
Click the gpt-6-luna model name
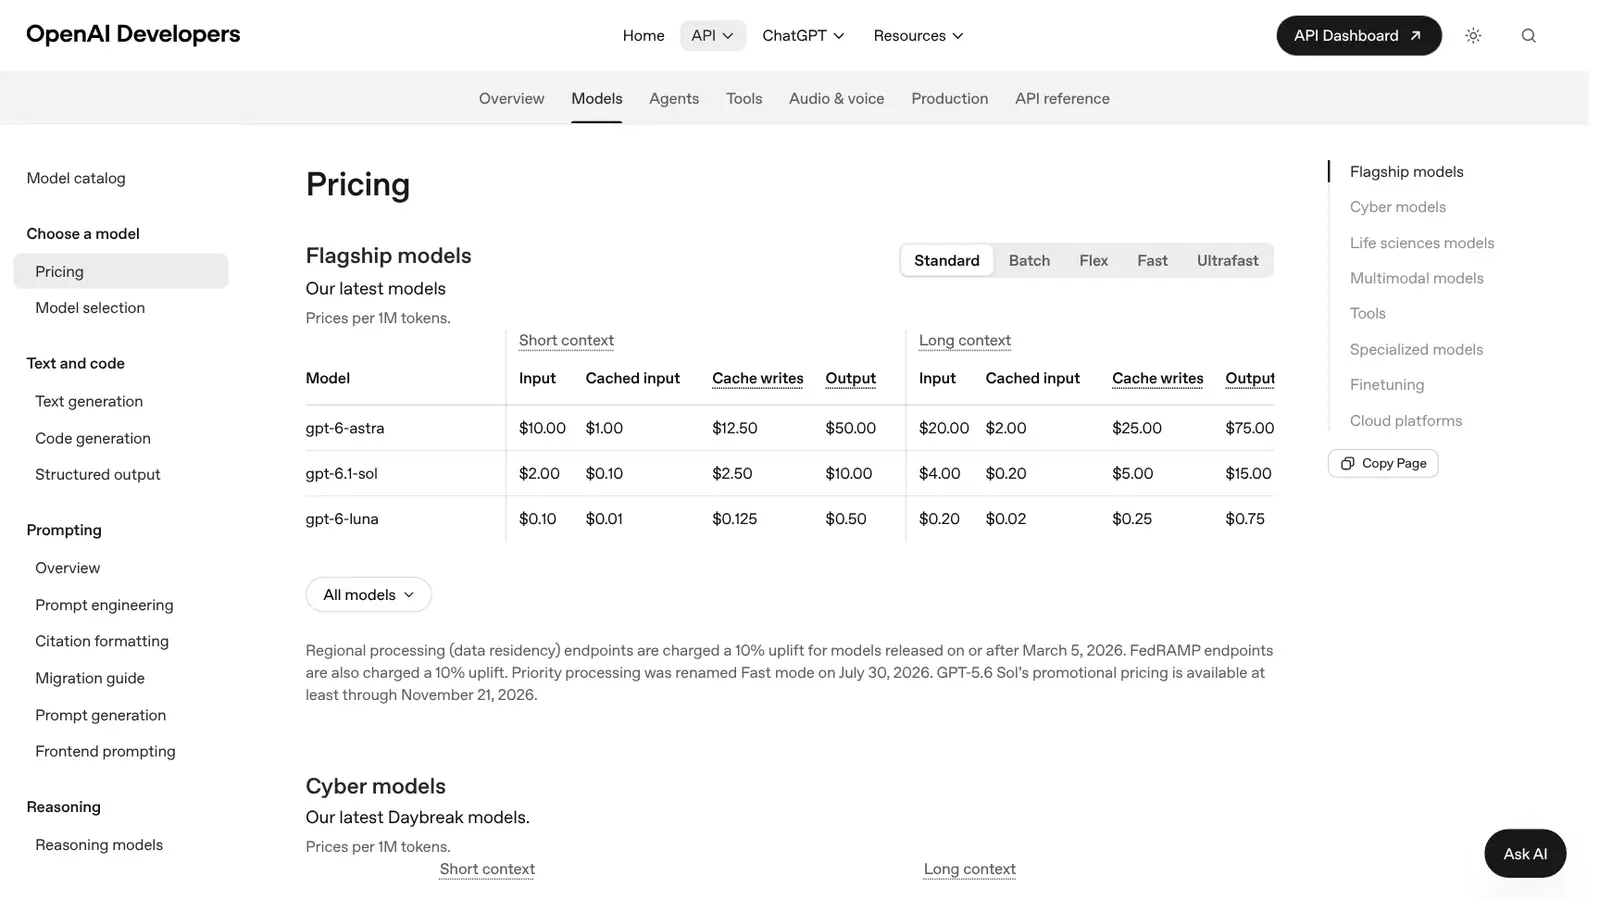click(342, 519)
